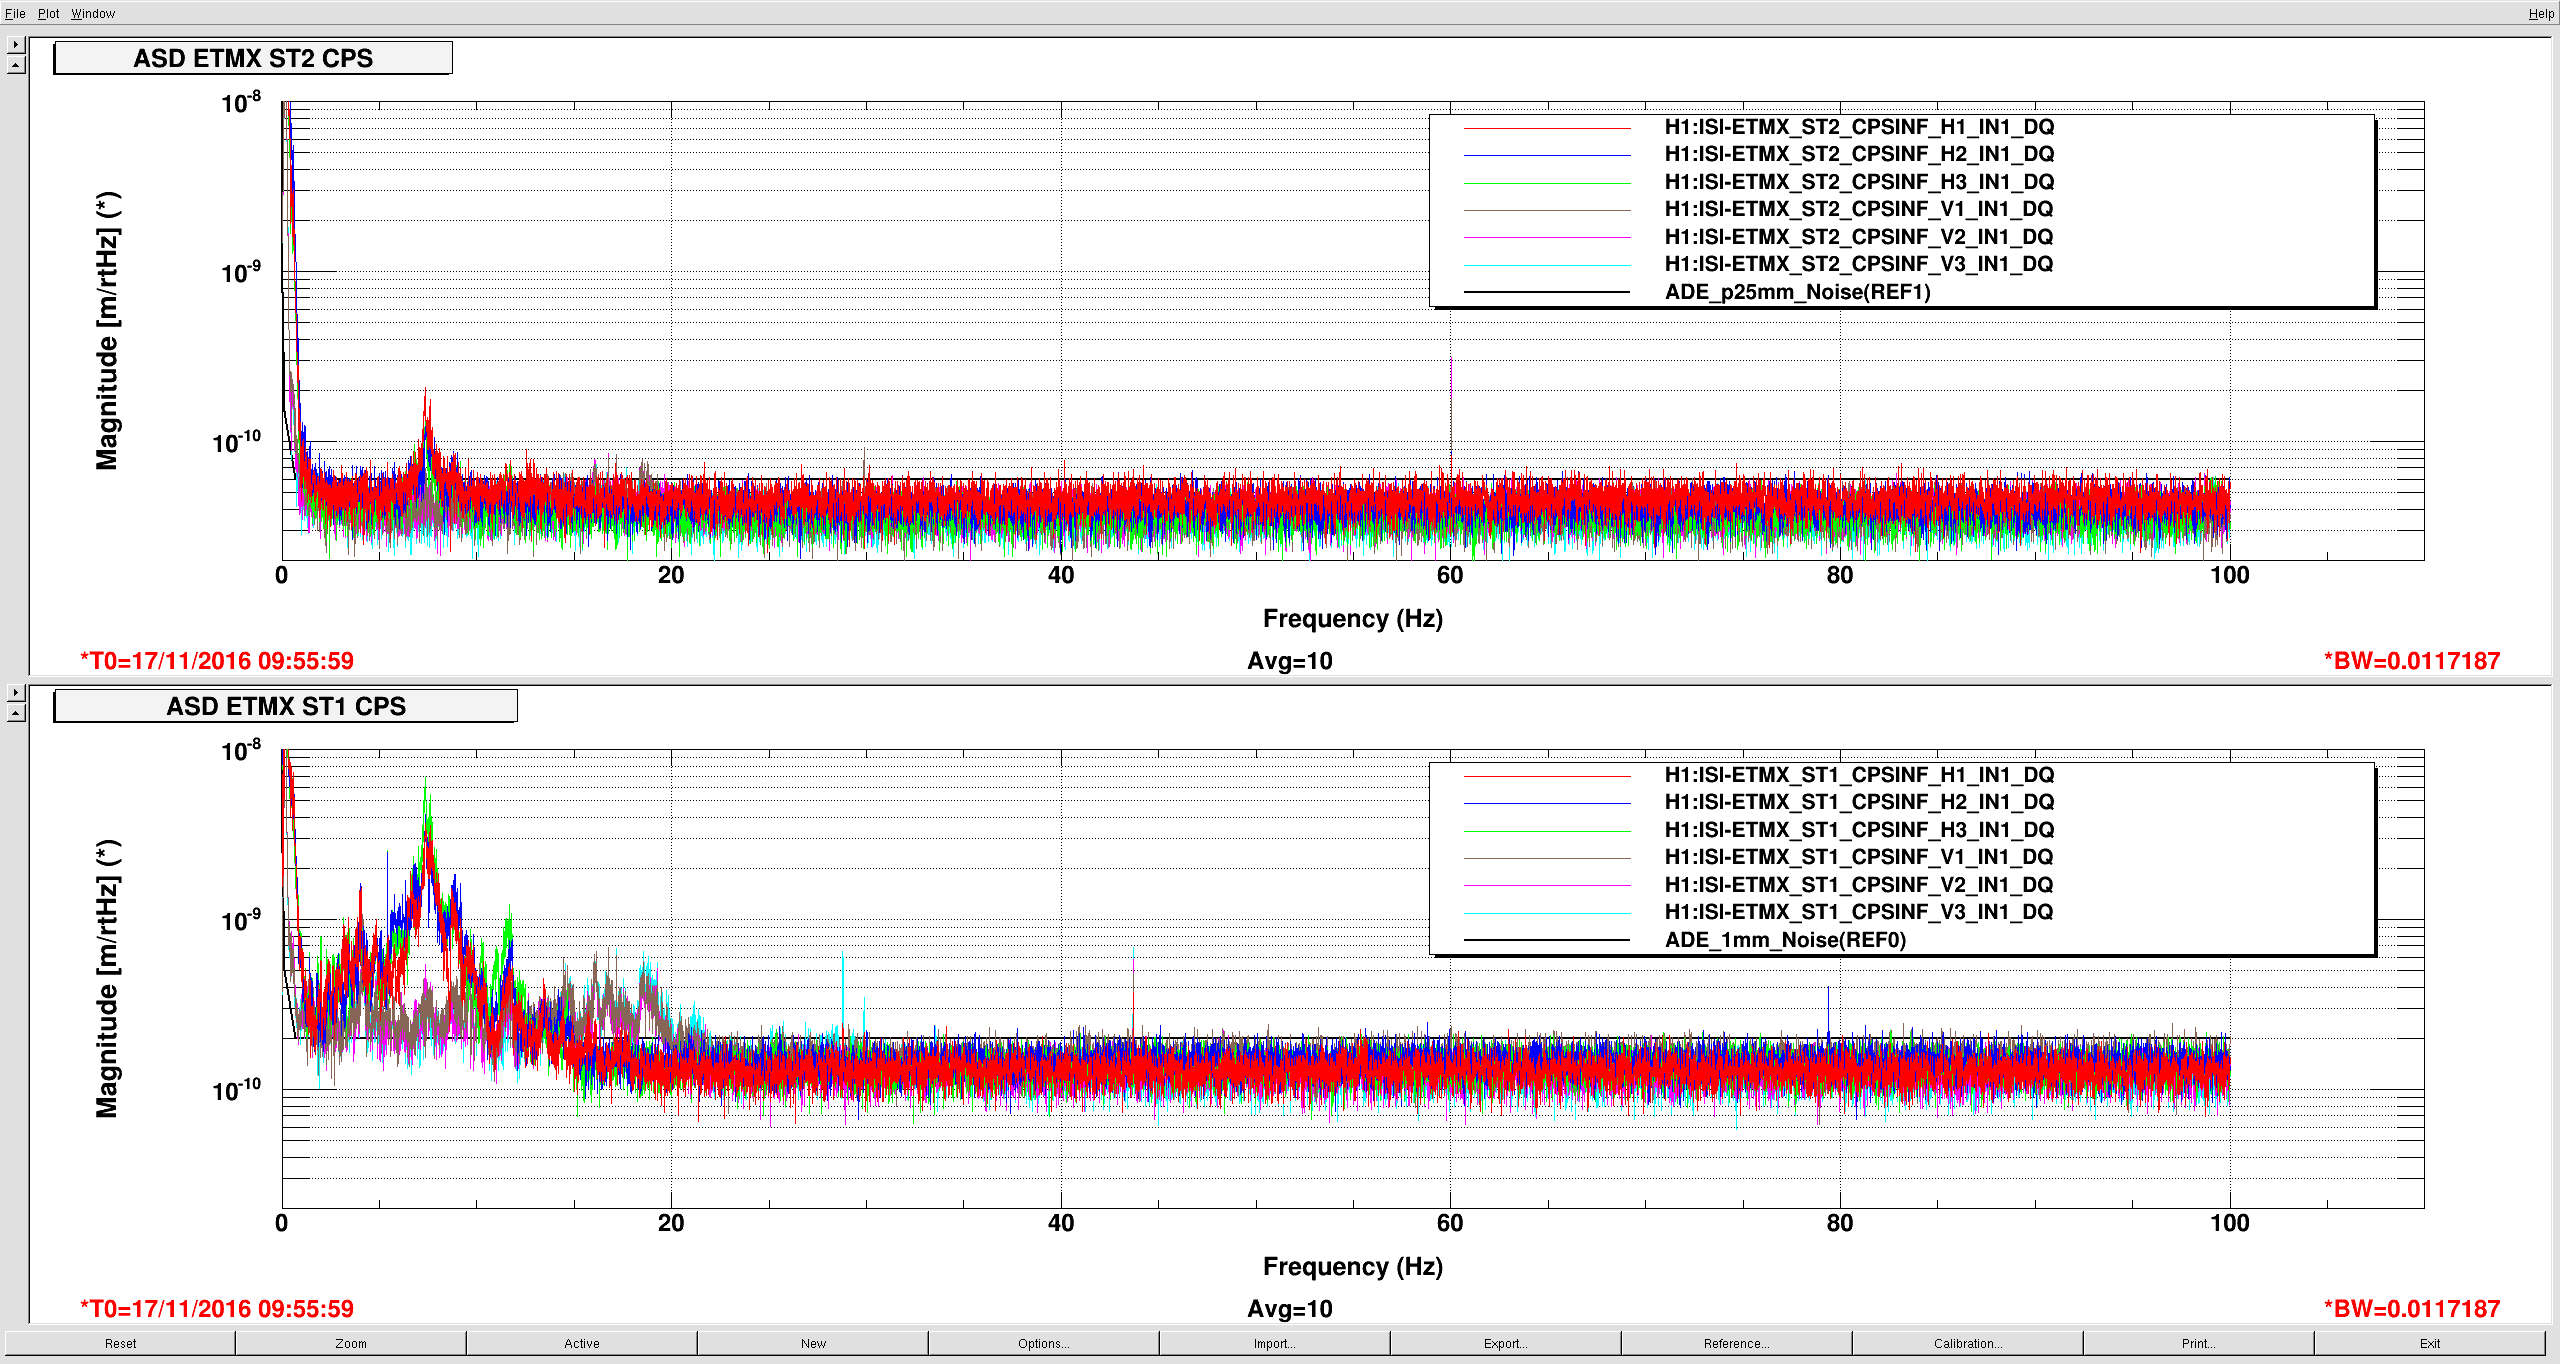
Task: Click the up-arrow toggle beside ST2 plot
Action: coord(16,65)
